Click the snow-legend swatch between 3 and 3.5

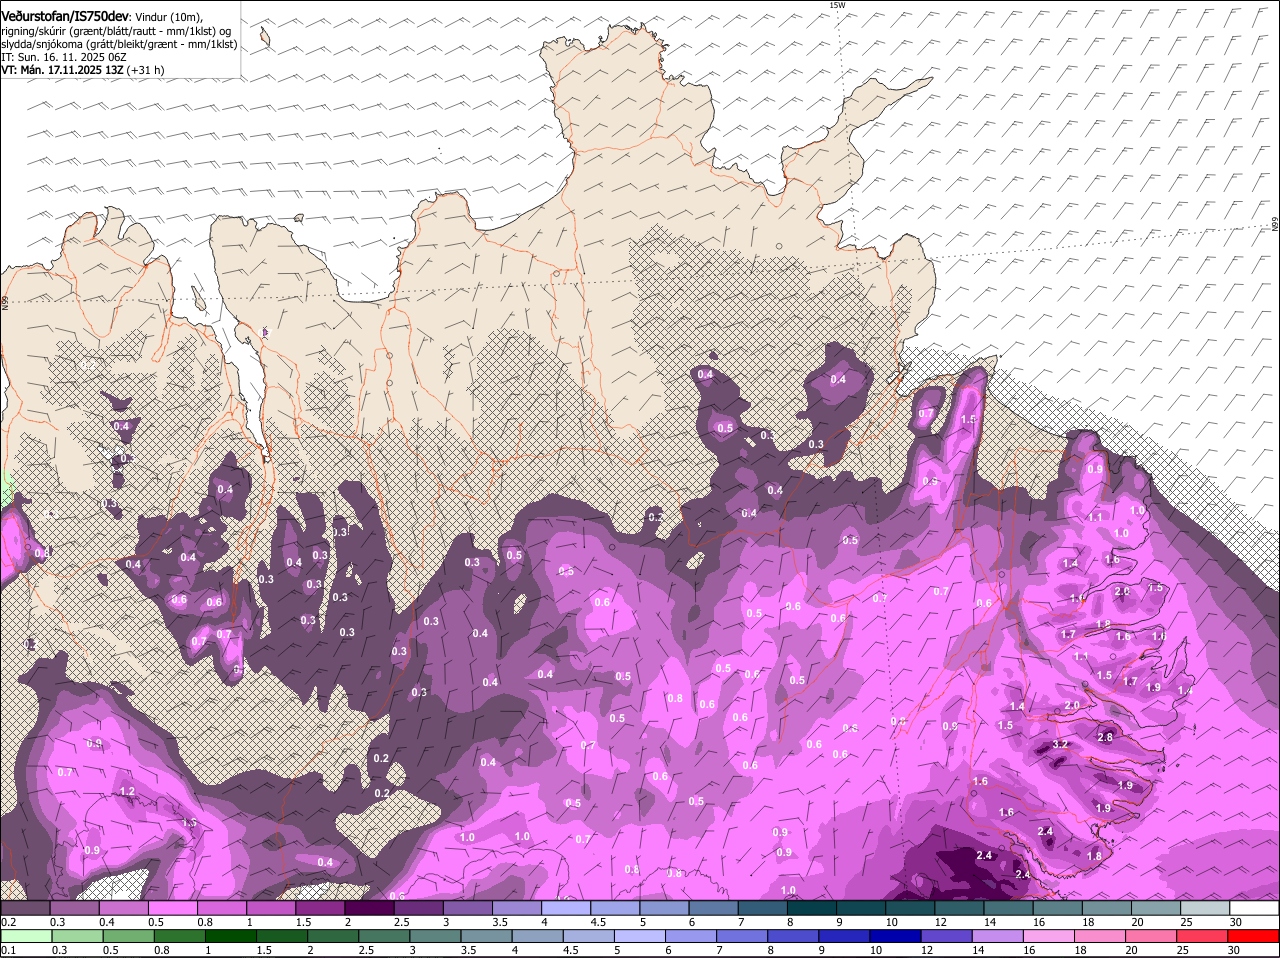[x=467, y=908]
